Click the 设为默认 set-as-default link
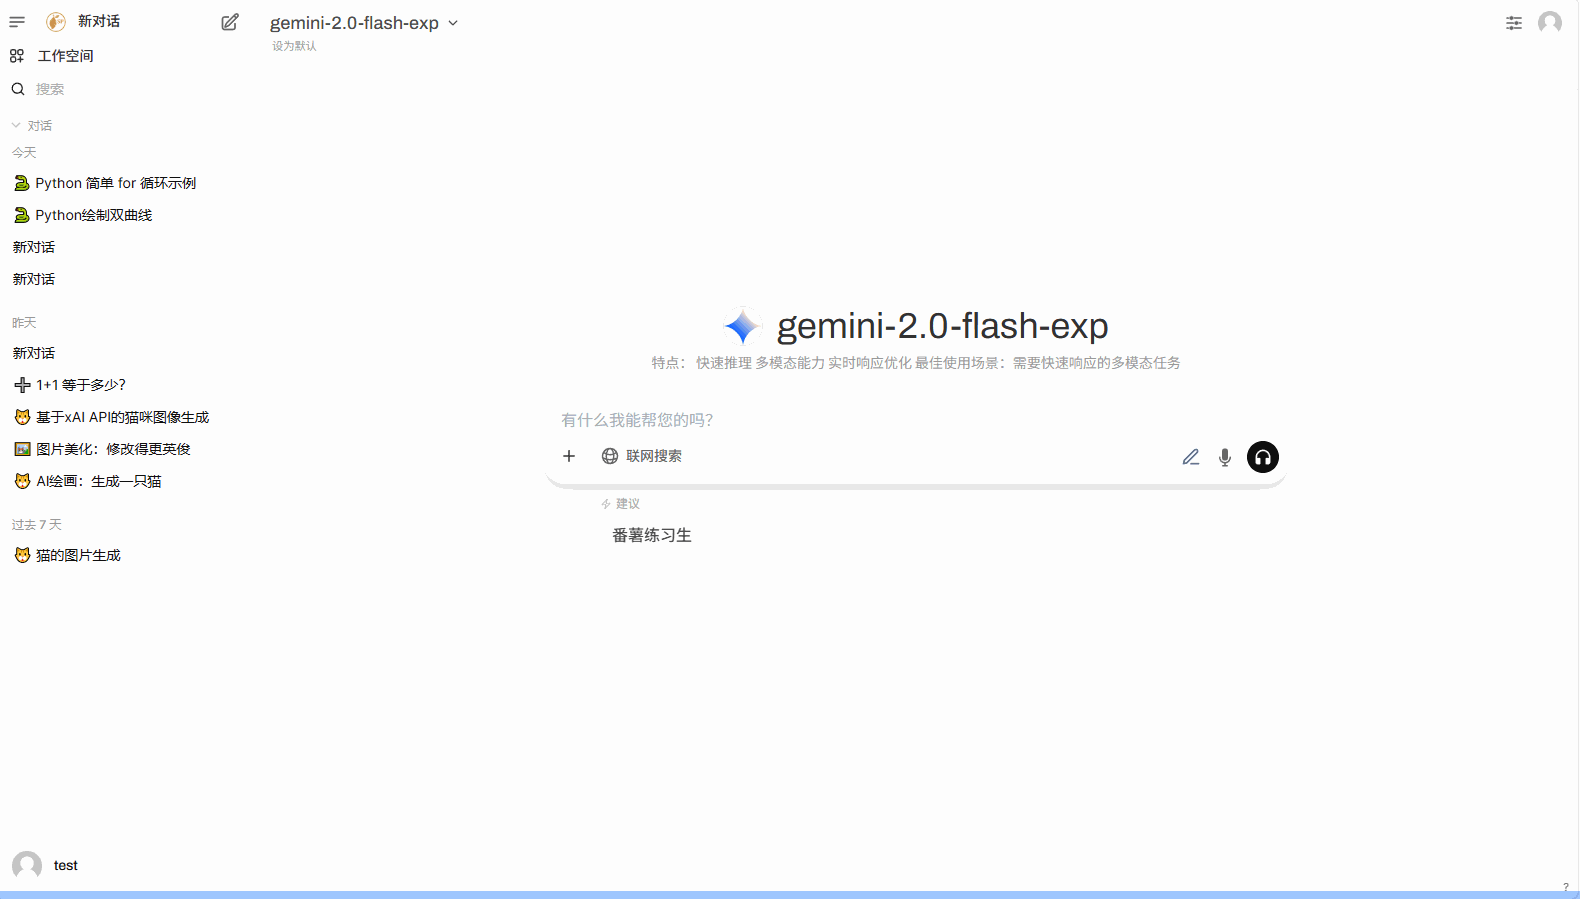Screen dimensions: 1580x899 pyautogui.click(x=294, y=46)
